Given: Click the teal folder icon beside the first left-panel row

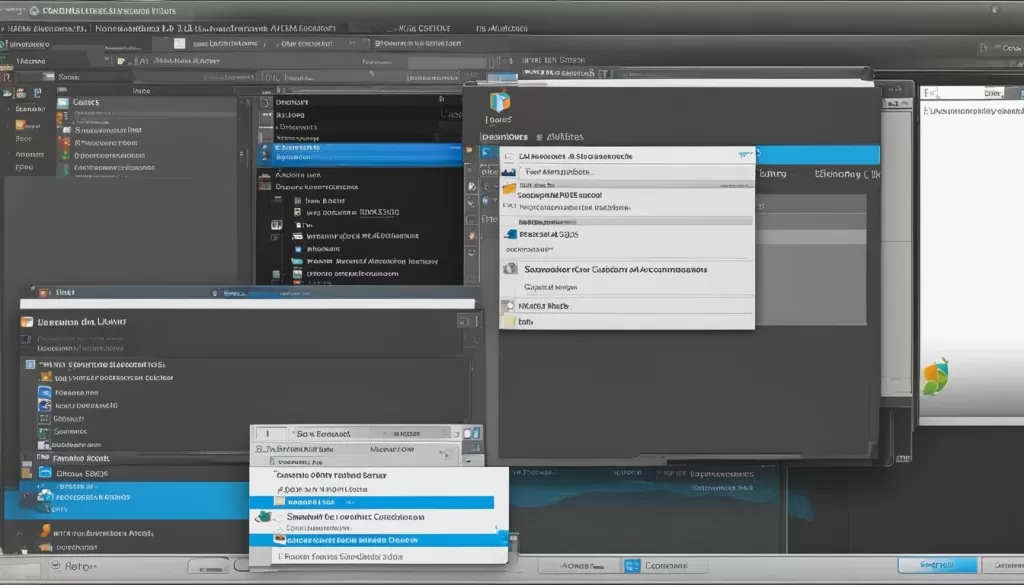Looking at the screenshot, I should point(63,103).
